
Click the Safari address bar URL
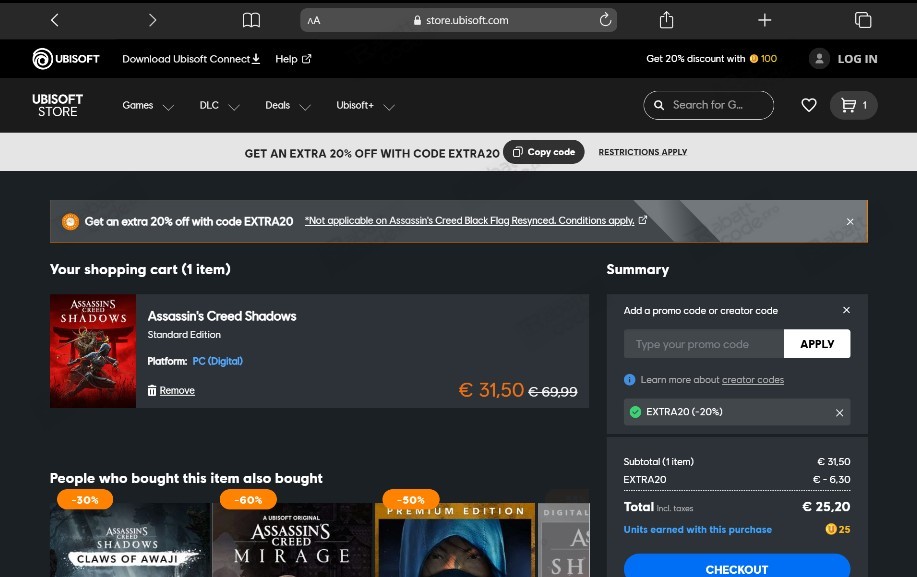coord(467,20)
